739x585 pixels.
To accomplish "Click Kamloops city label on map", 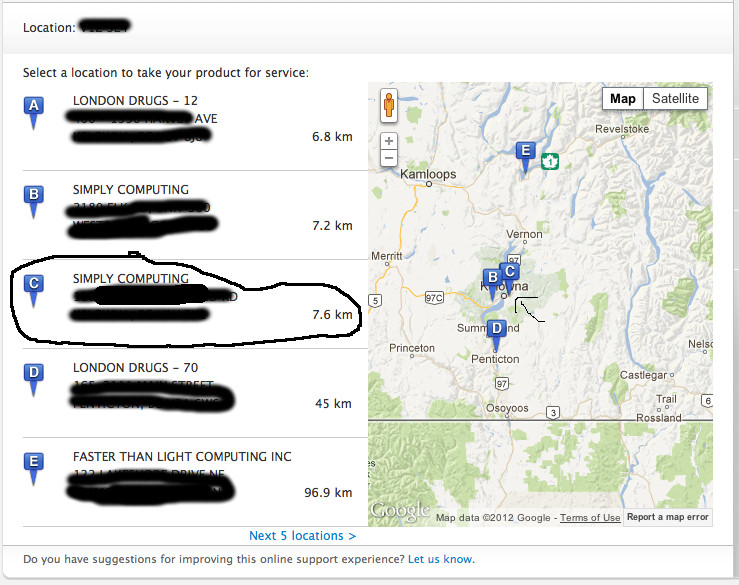I will tap(428, 174).
